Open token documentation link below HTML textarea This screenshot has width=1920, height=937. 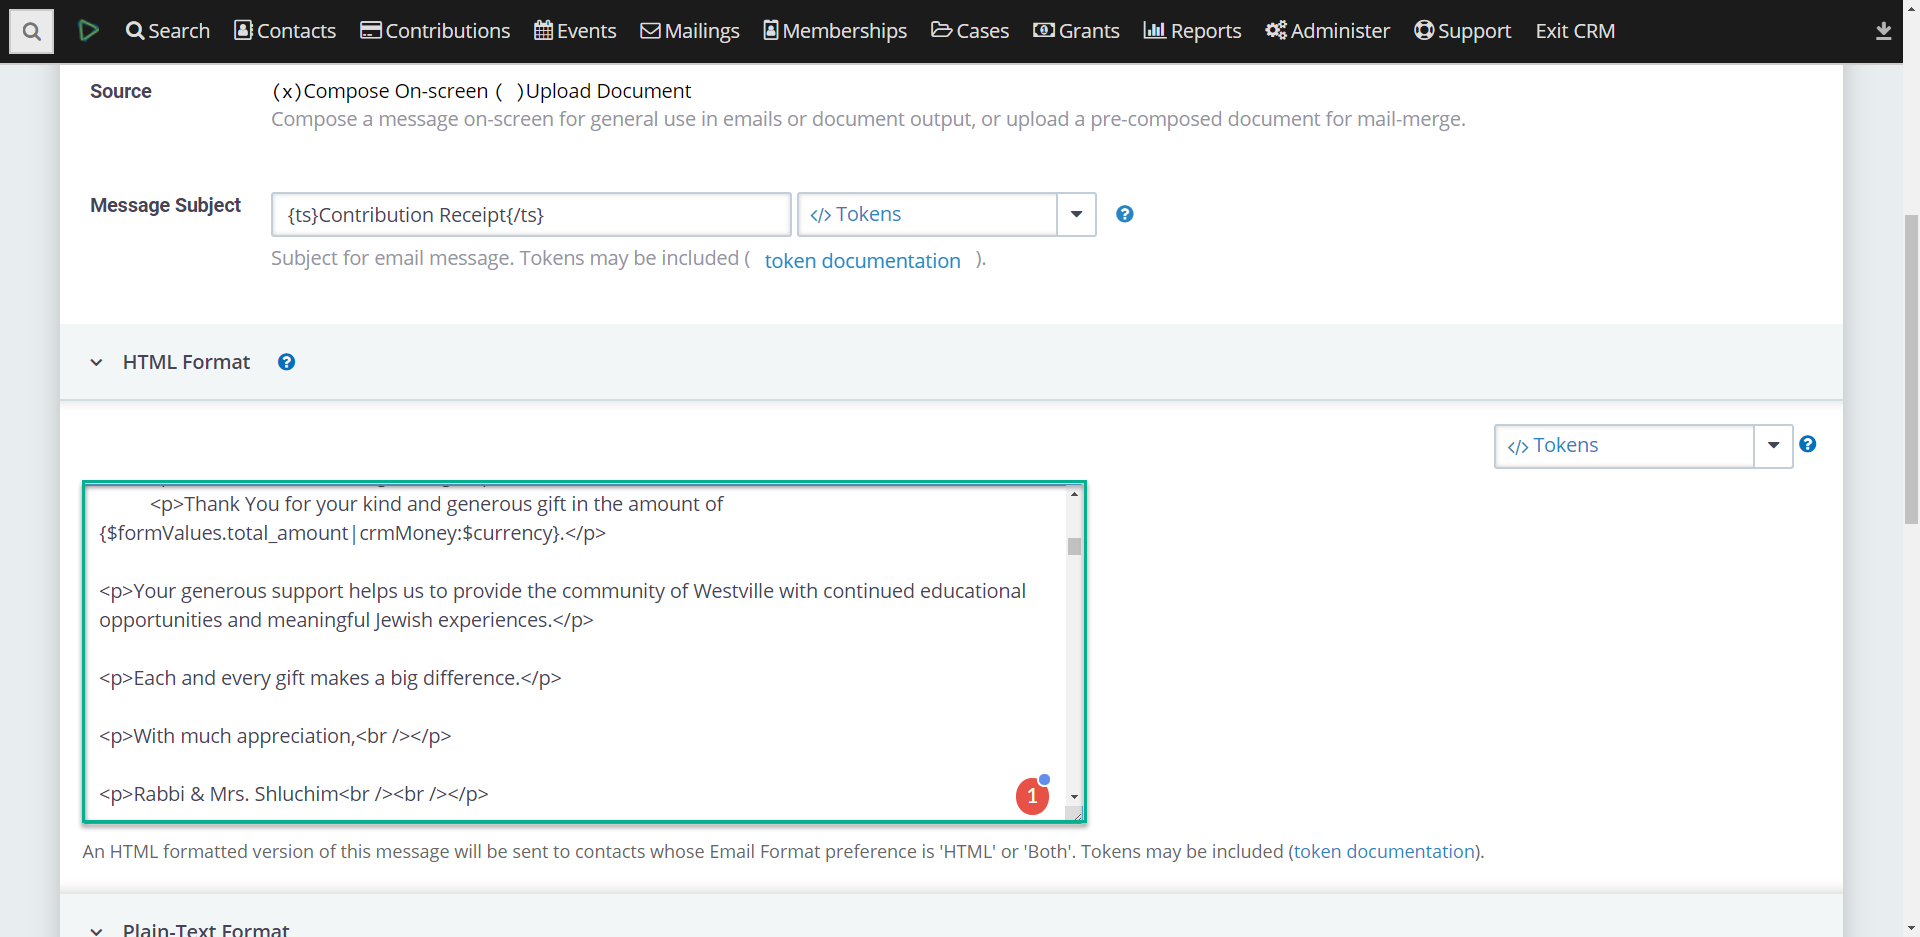[1384, 852]
